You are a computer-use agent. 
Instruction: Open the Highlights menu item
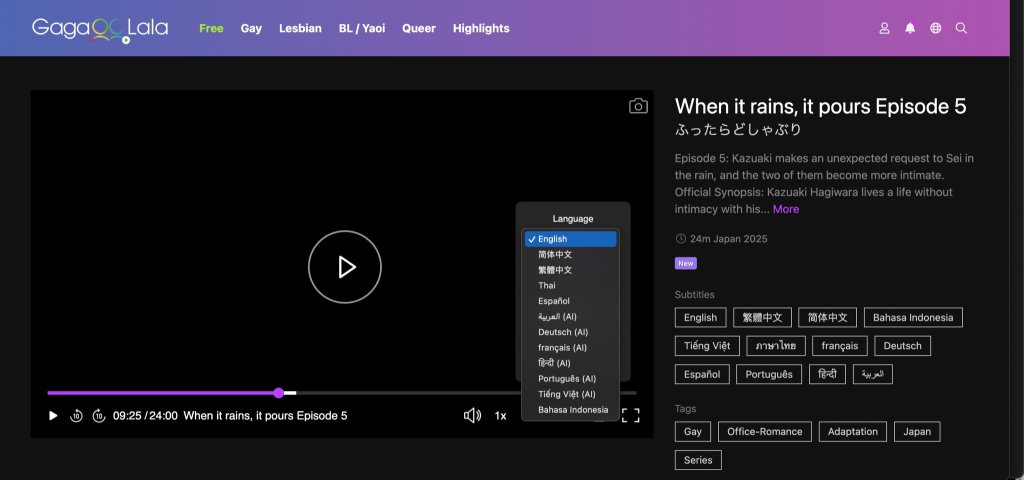(481, 29)
